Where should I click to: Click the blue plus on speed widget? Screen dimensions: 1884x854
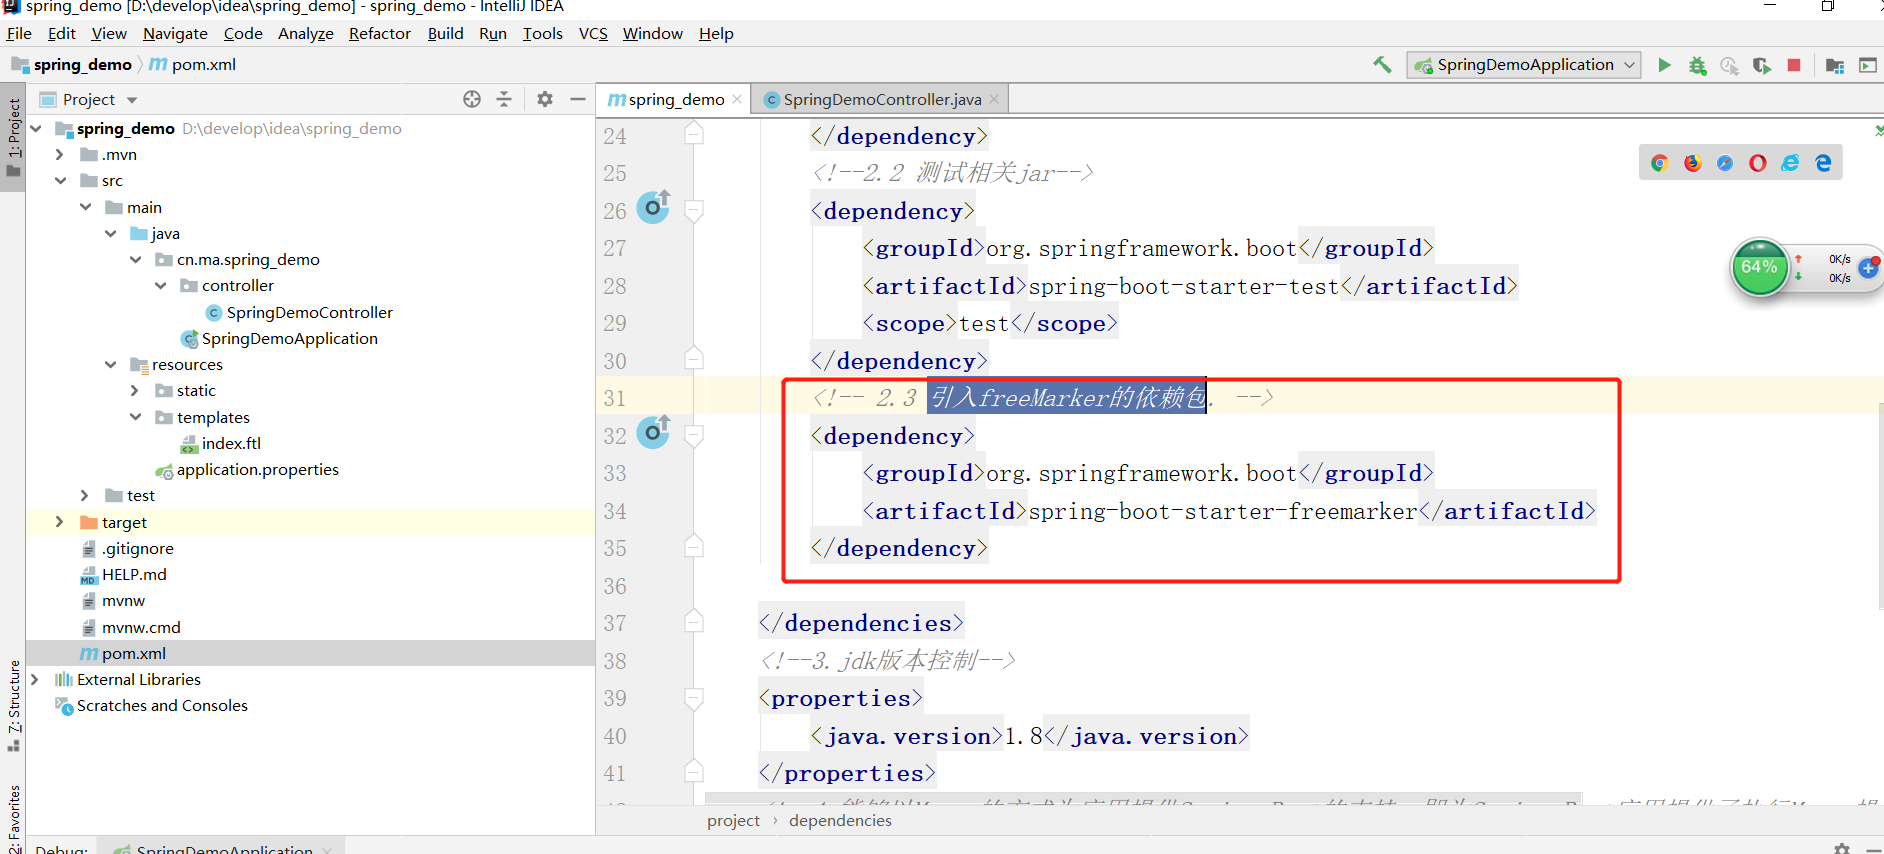(x=1867, y=268)
